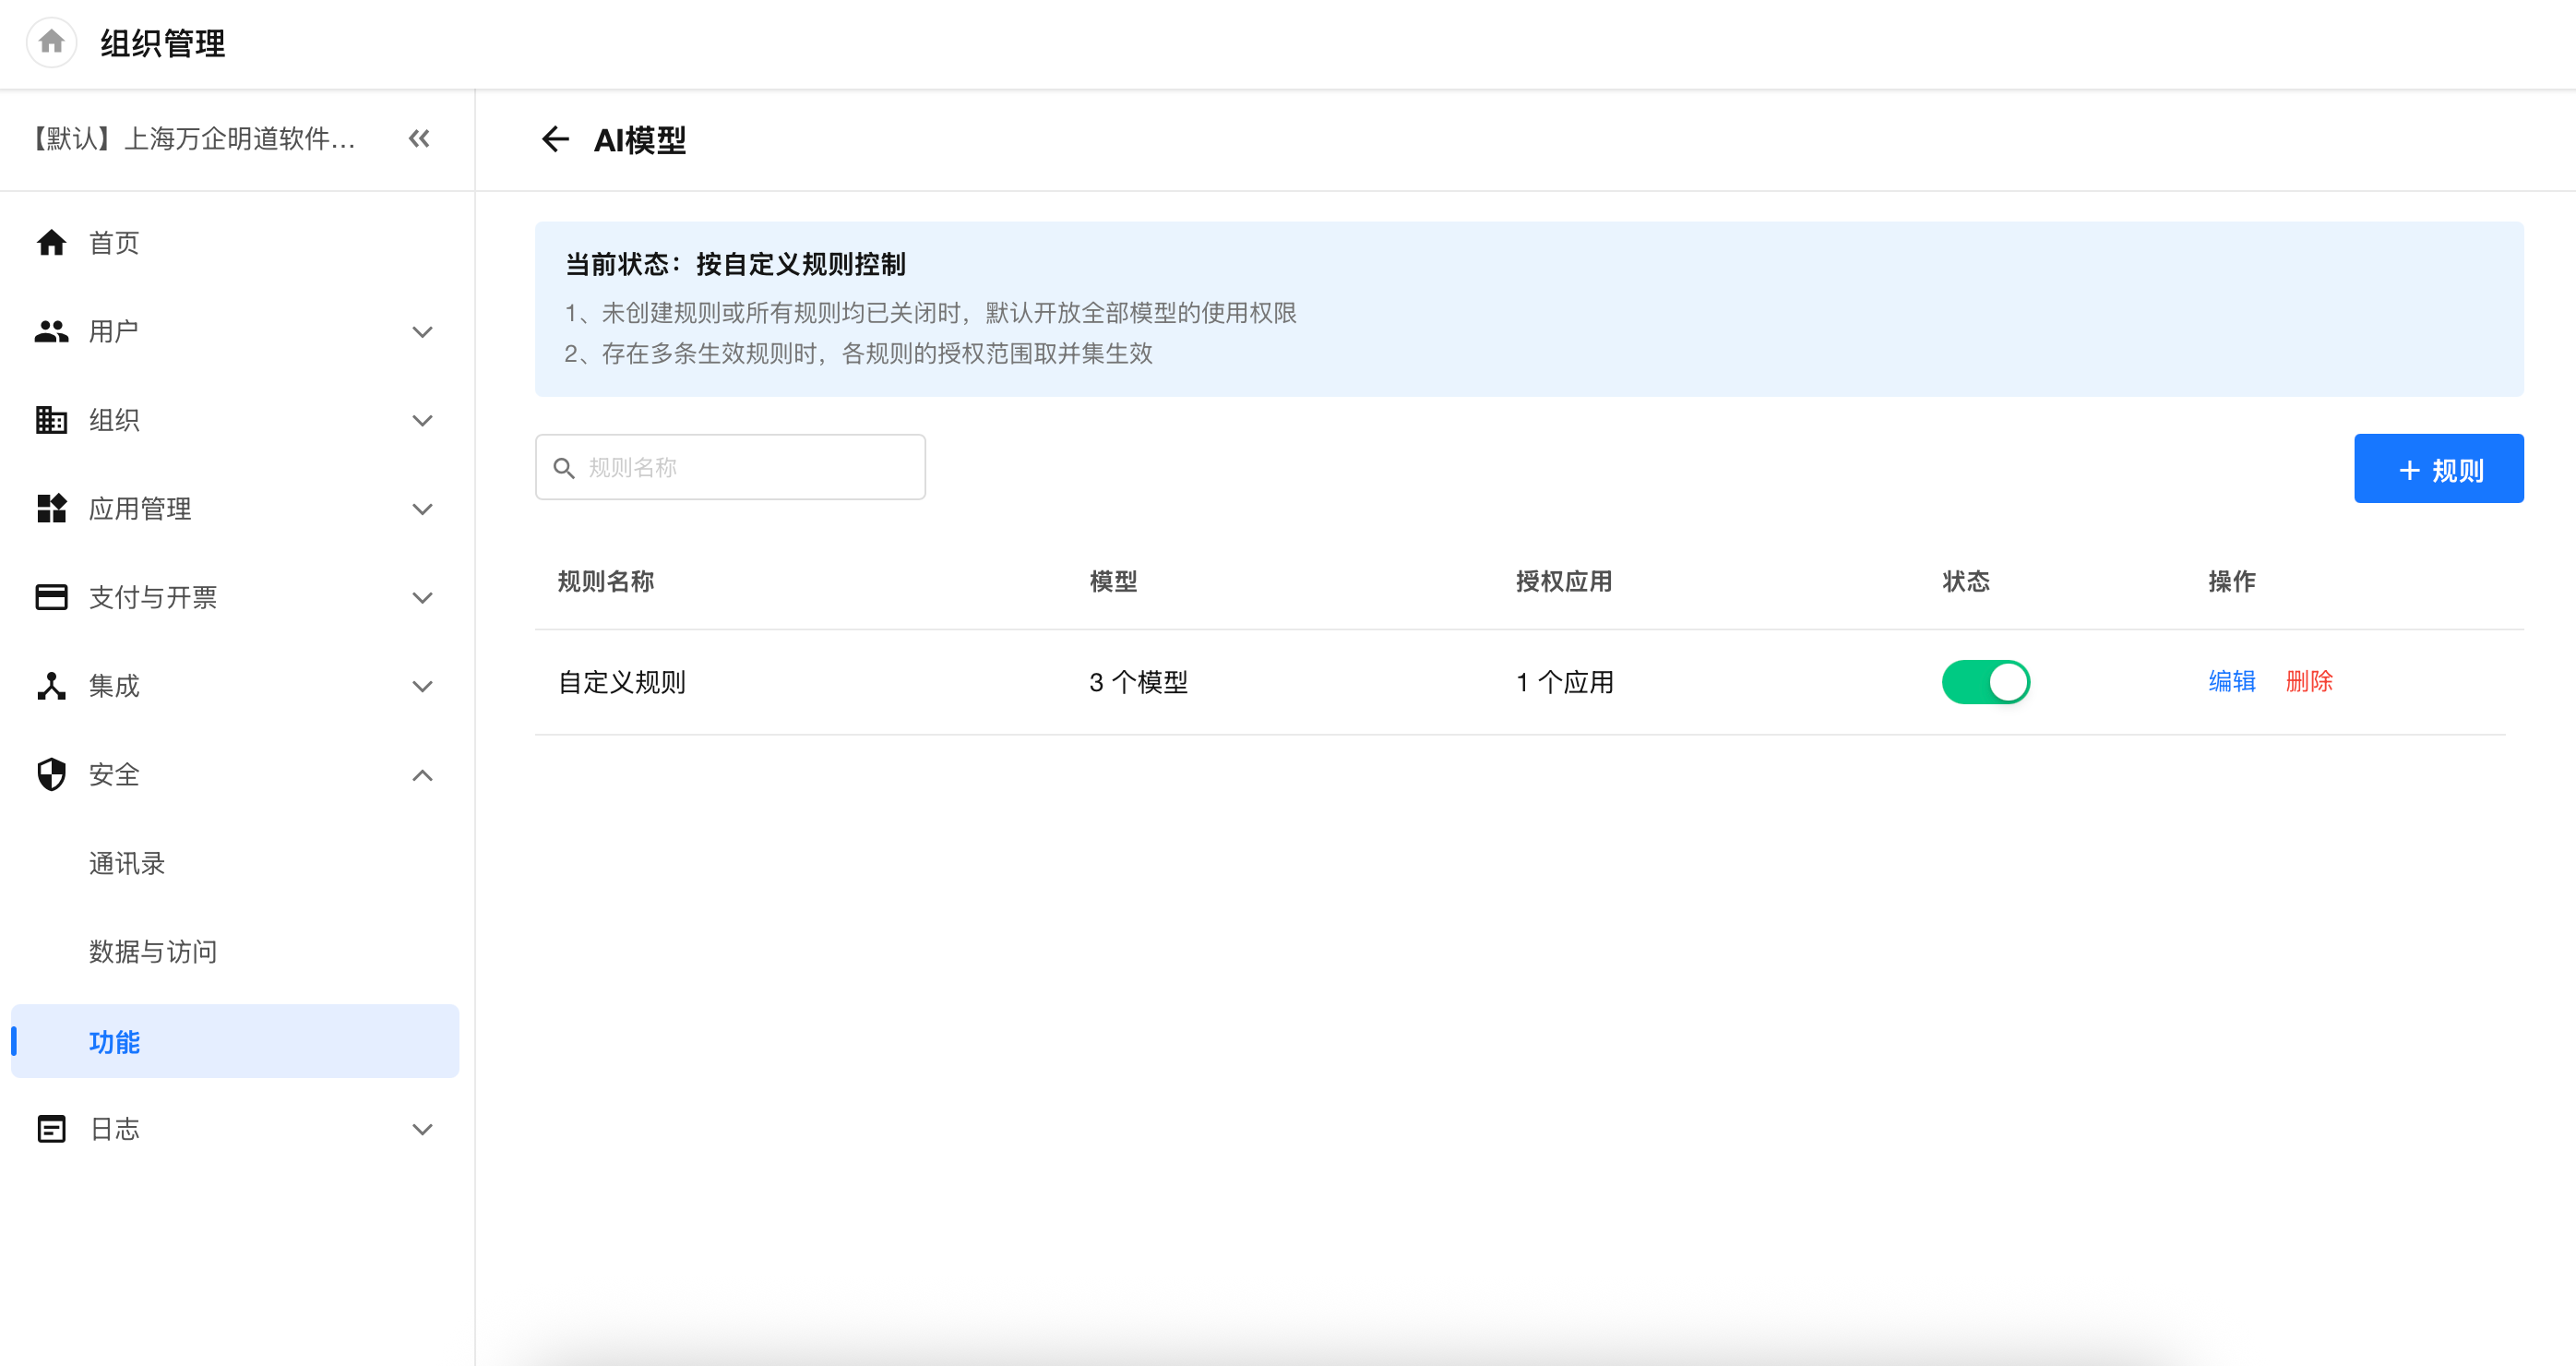Click the 模型 column header
2576x1366 pixels.
[x=1113, y=581]
